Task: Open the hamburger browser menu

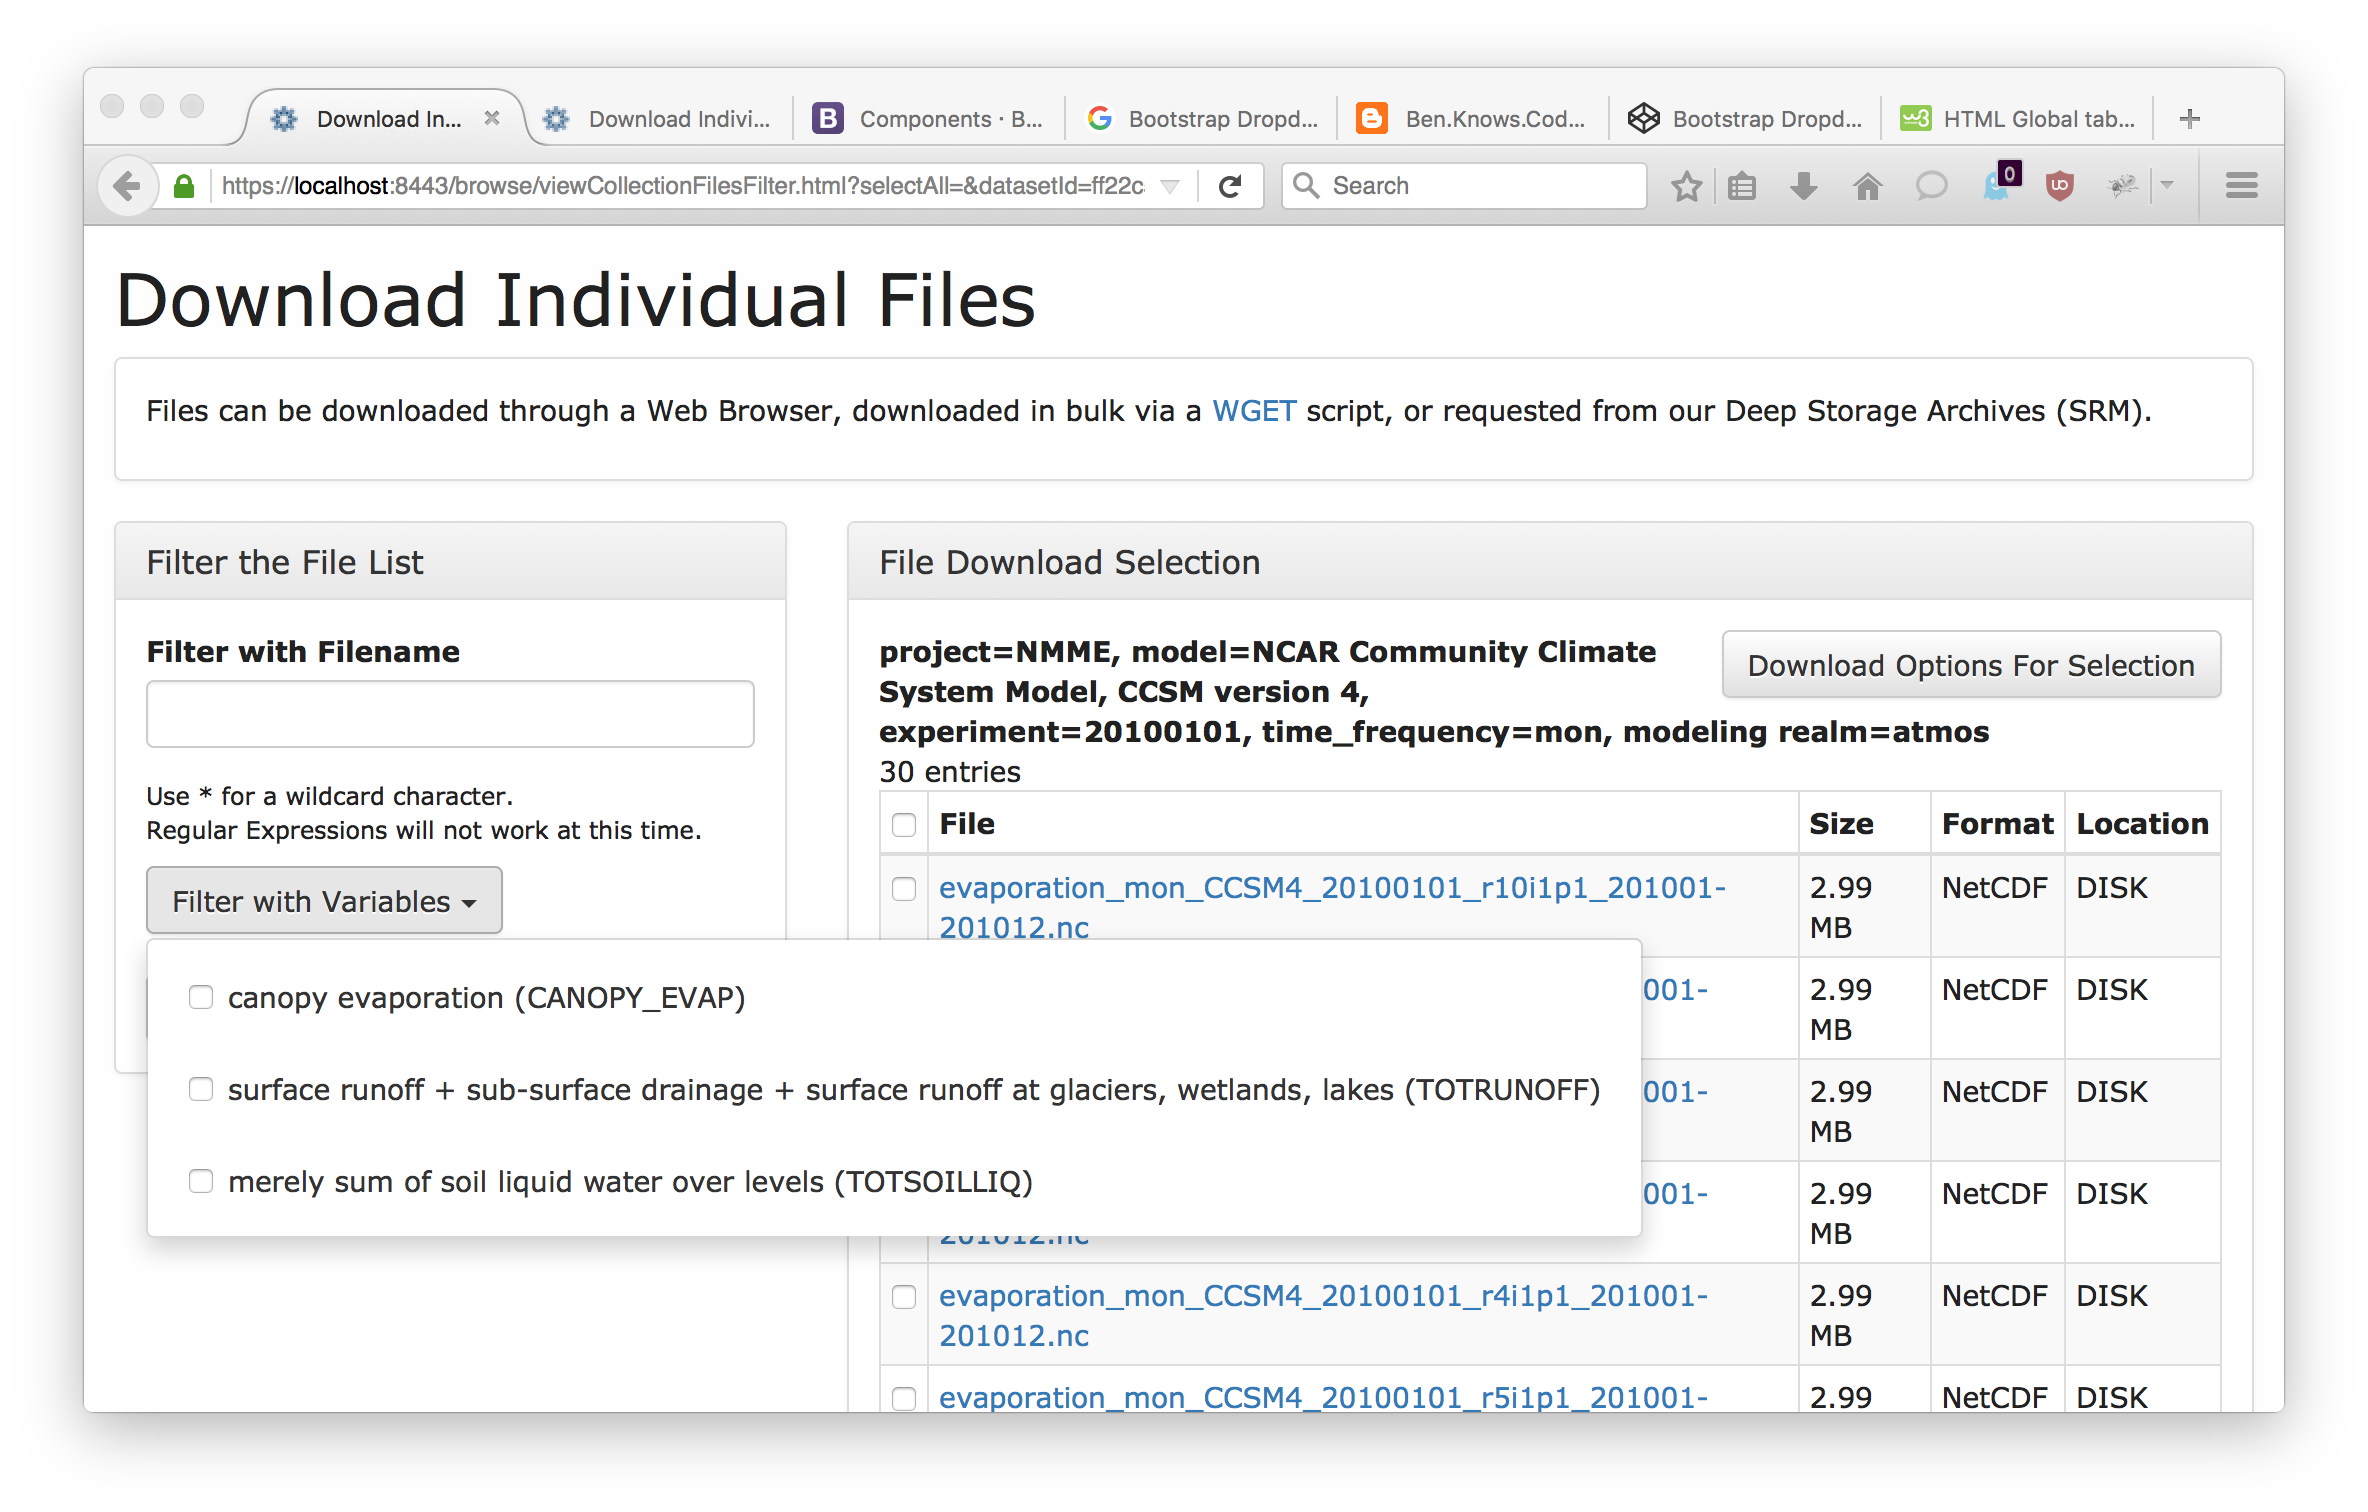Action: 2241,186
